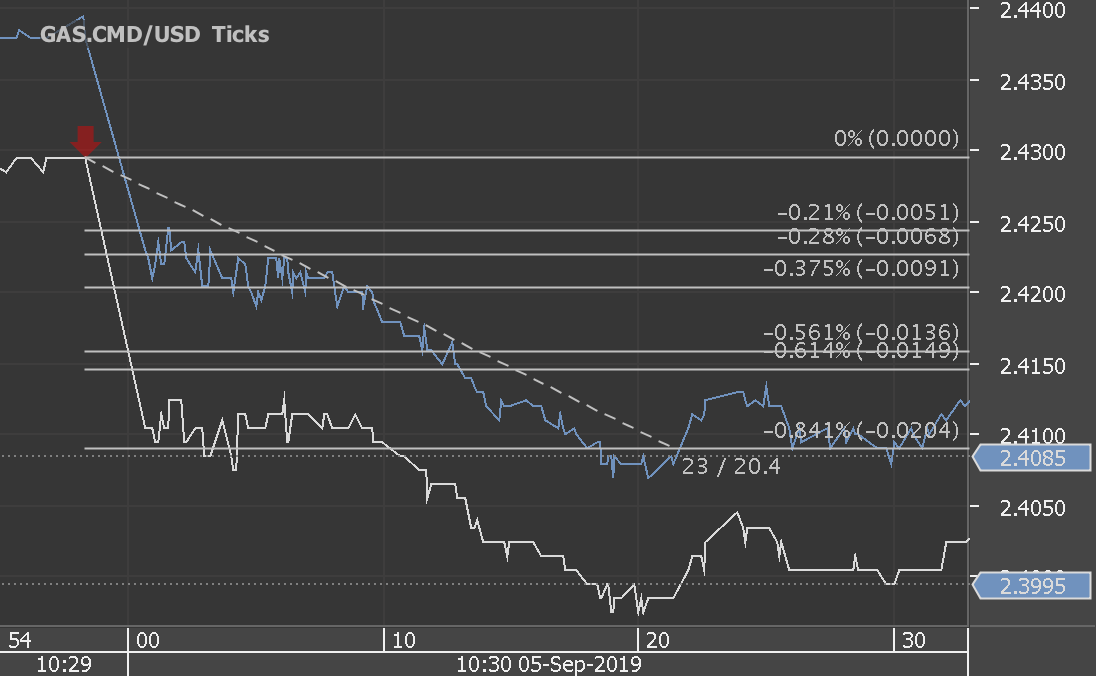
Task: Click the 2.4400 price axis value
Action: coord(1032,10)
